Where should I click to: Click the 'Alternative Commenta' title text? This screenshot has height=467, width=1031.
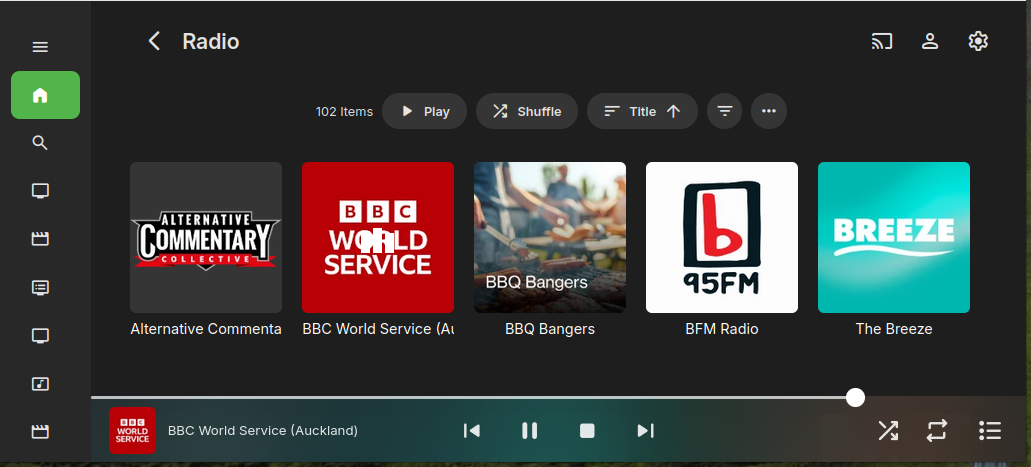pyautogui.click(x=206, y=329)
